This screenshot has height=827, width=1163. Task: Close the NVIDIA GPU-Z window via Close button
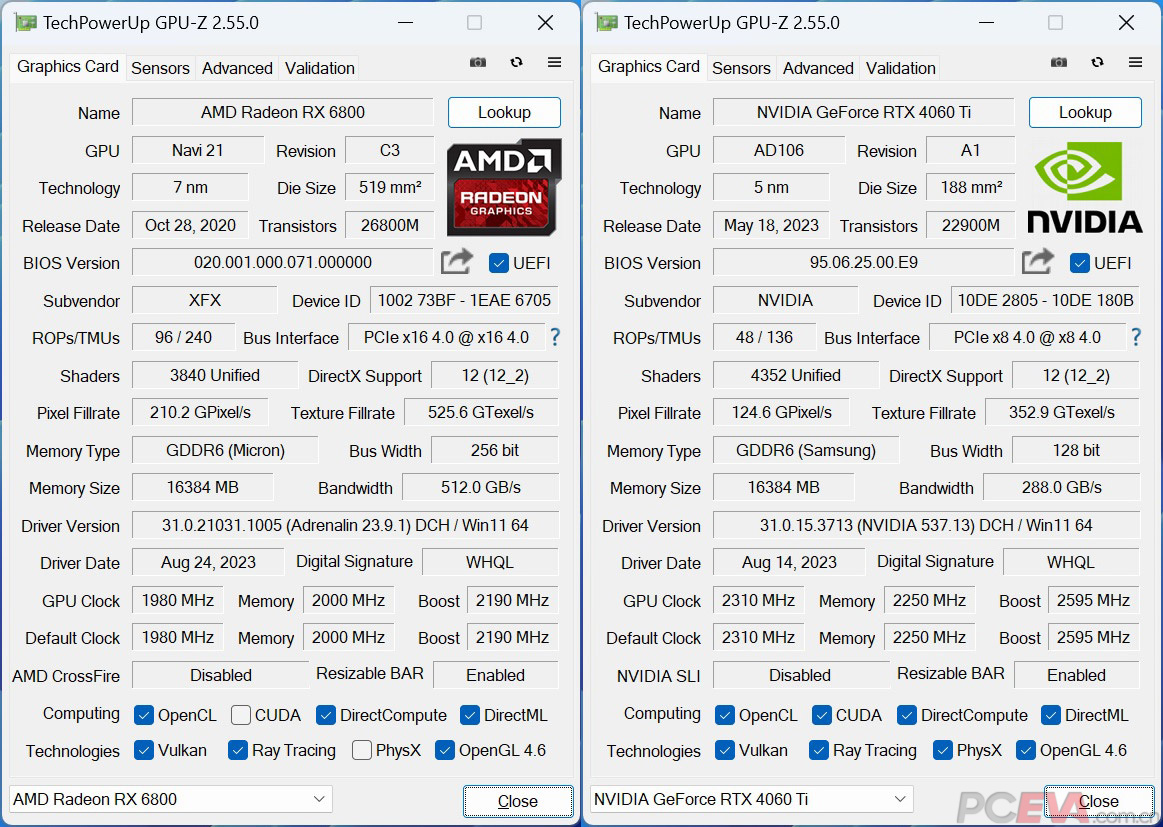1098,800
